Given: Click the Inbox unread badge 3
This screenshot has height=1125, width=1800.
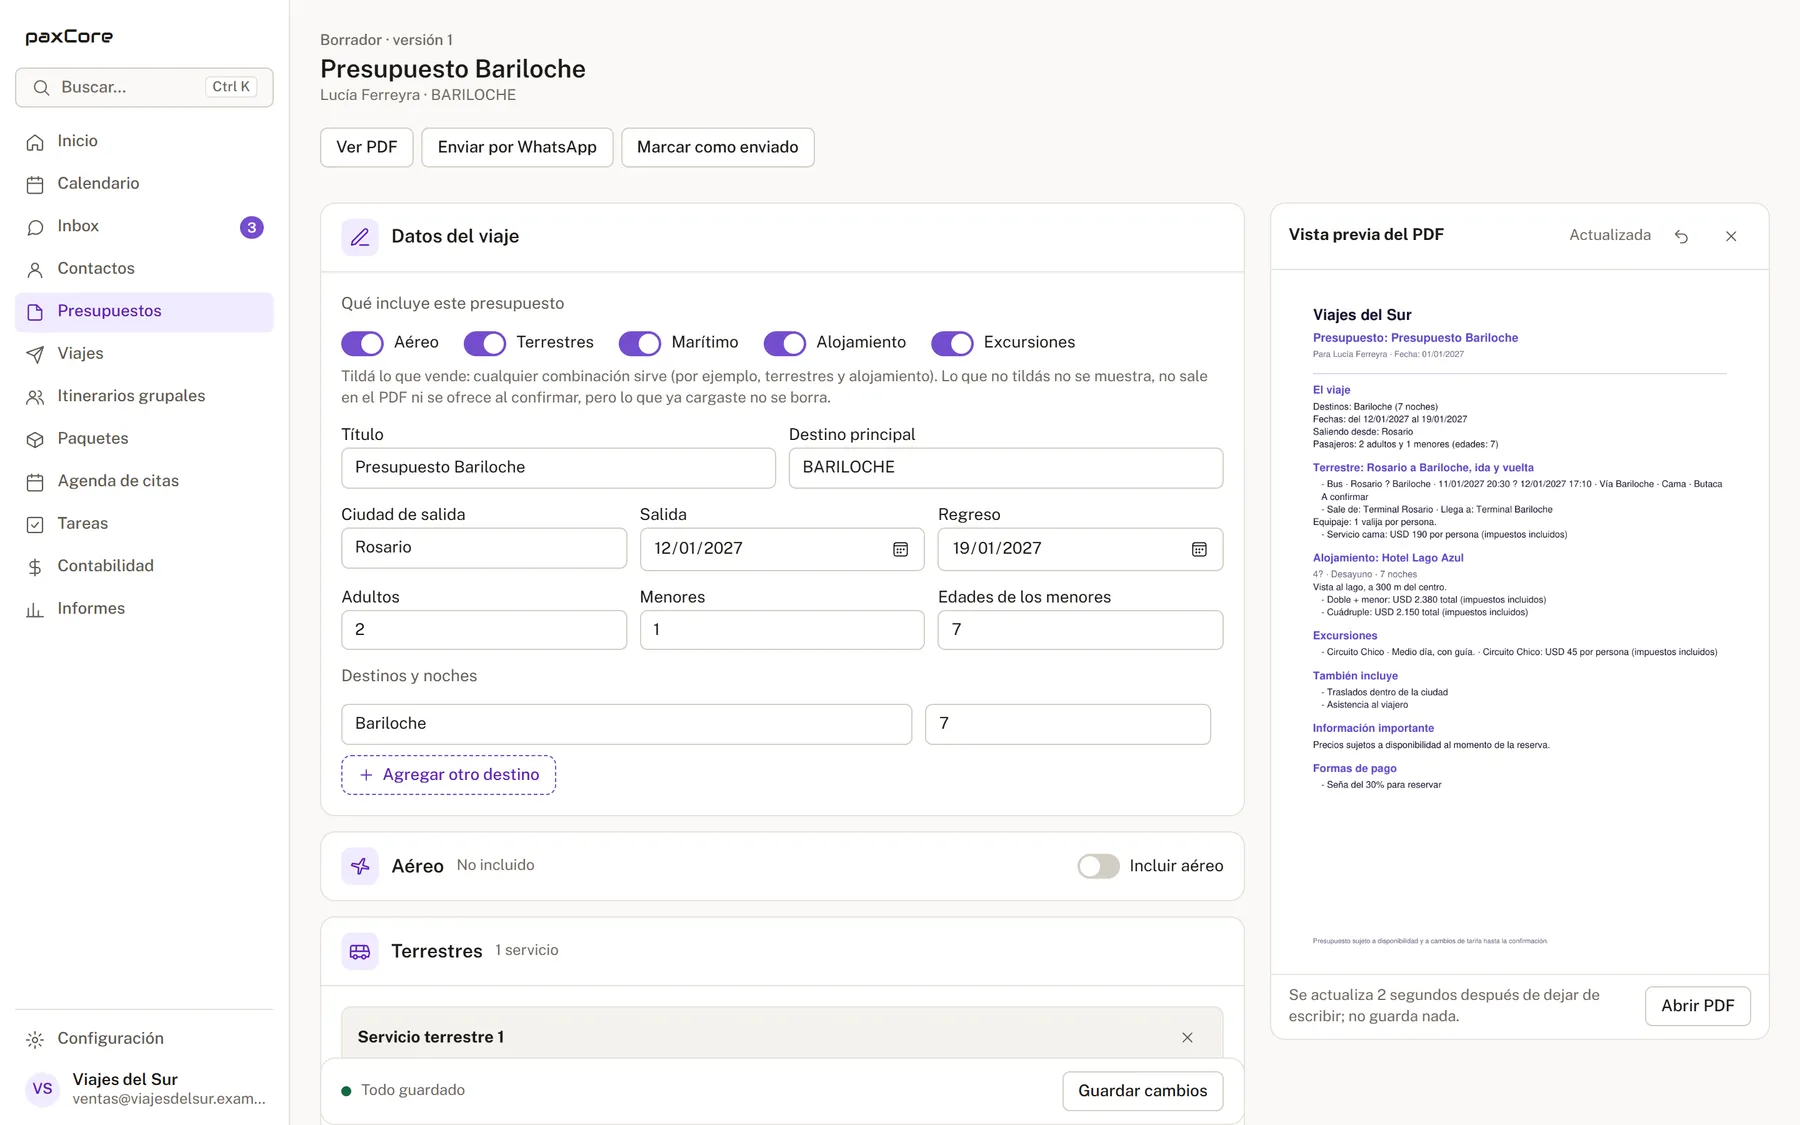Looking at the screenshot, I should point(252,227).
